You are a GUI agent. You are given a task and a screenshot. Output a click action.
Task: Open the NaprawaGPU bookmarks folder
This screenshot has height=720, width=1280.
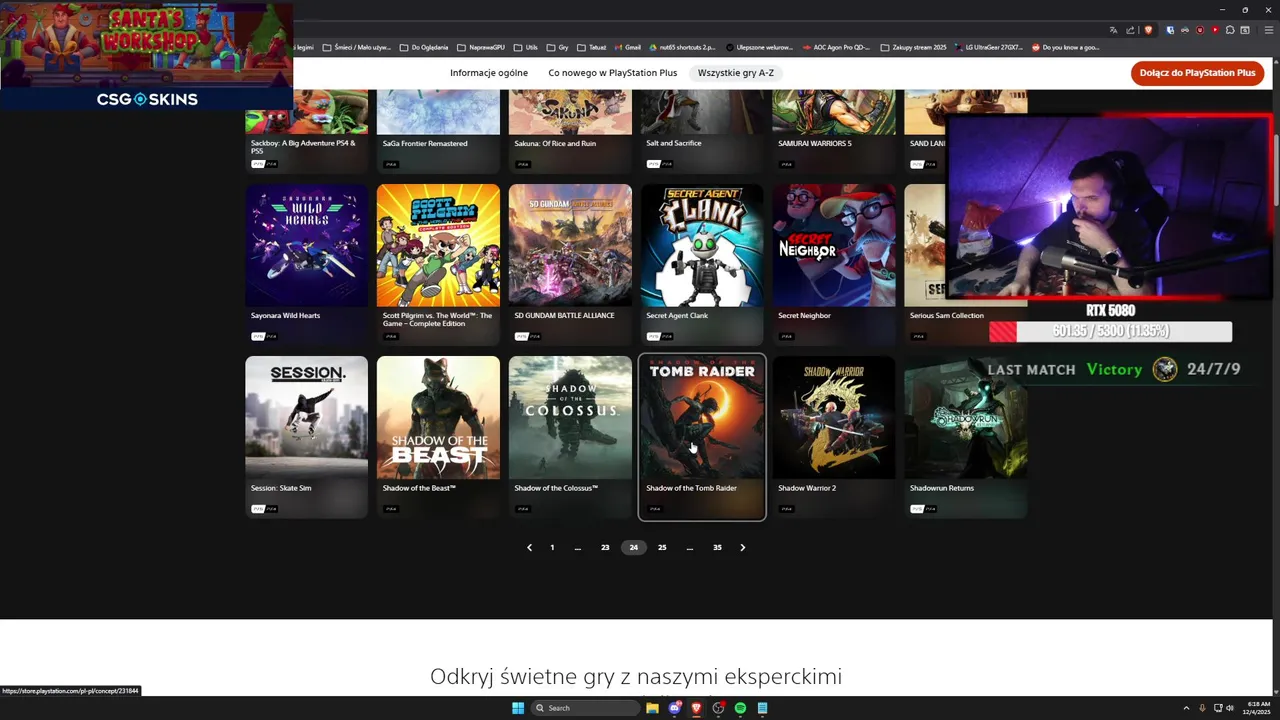pyautogui.click(x=481, y=47)
